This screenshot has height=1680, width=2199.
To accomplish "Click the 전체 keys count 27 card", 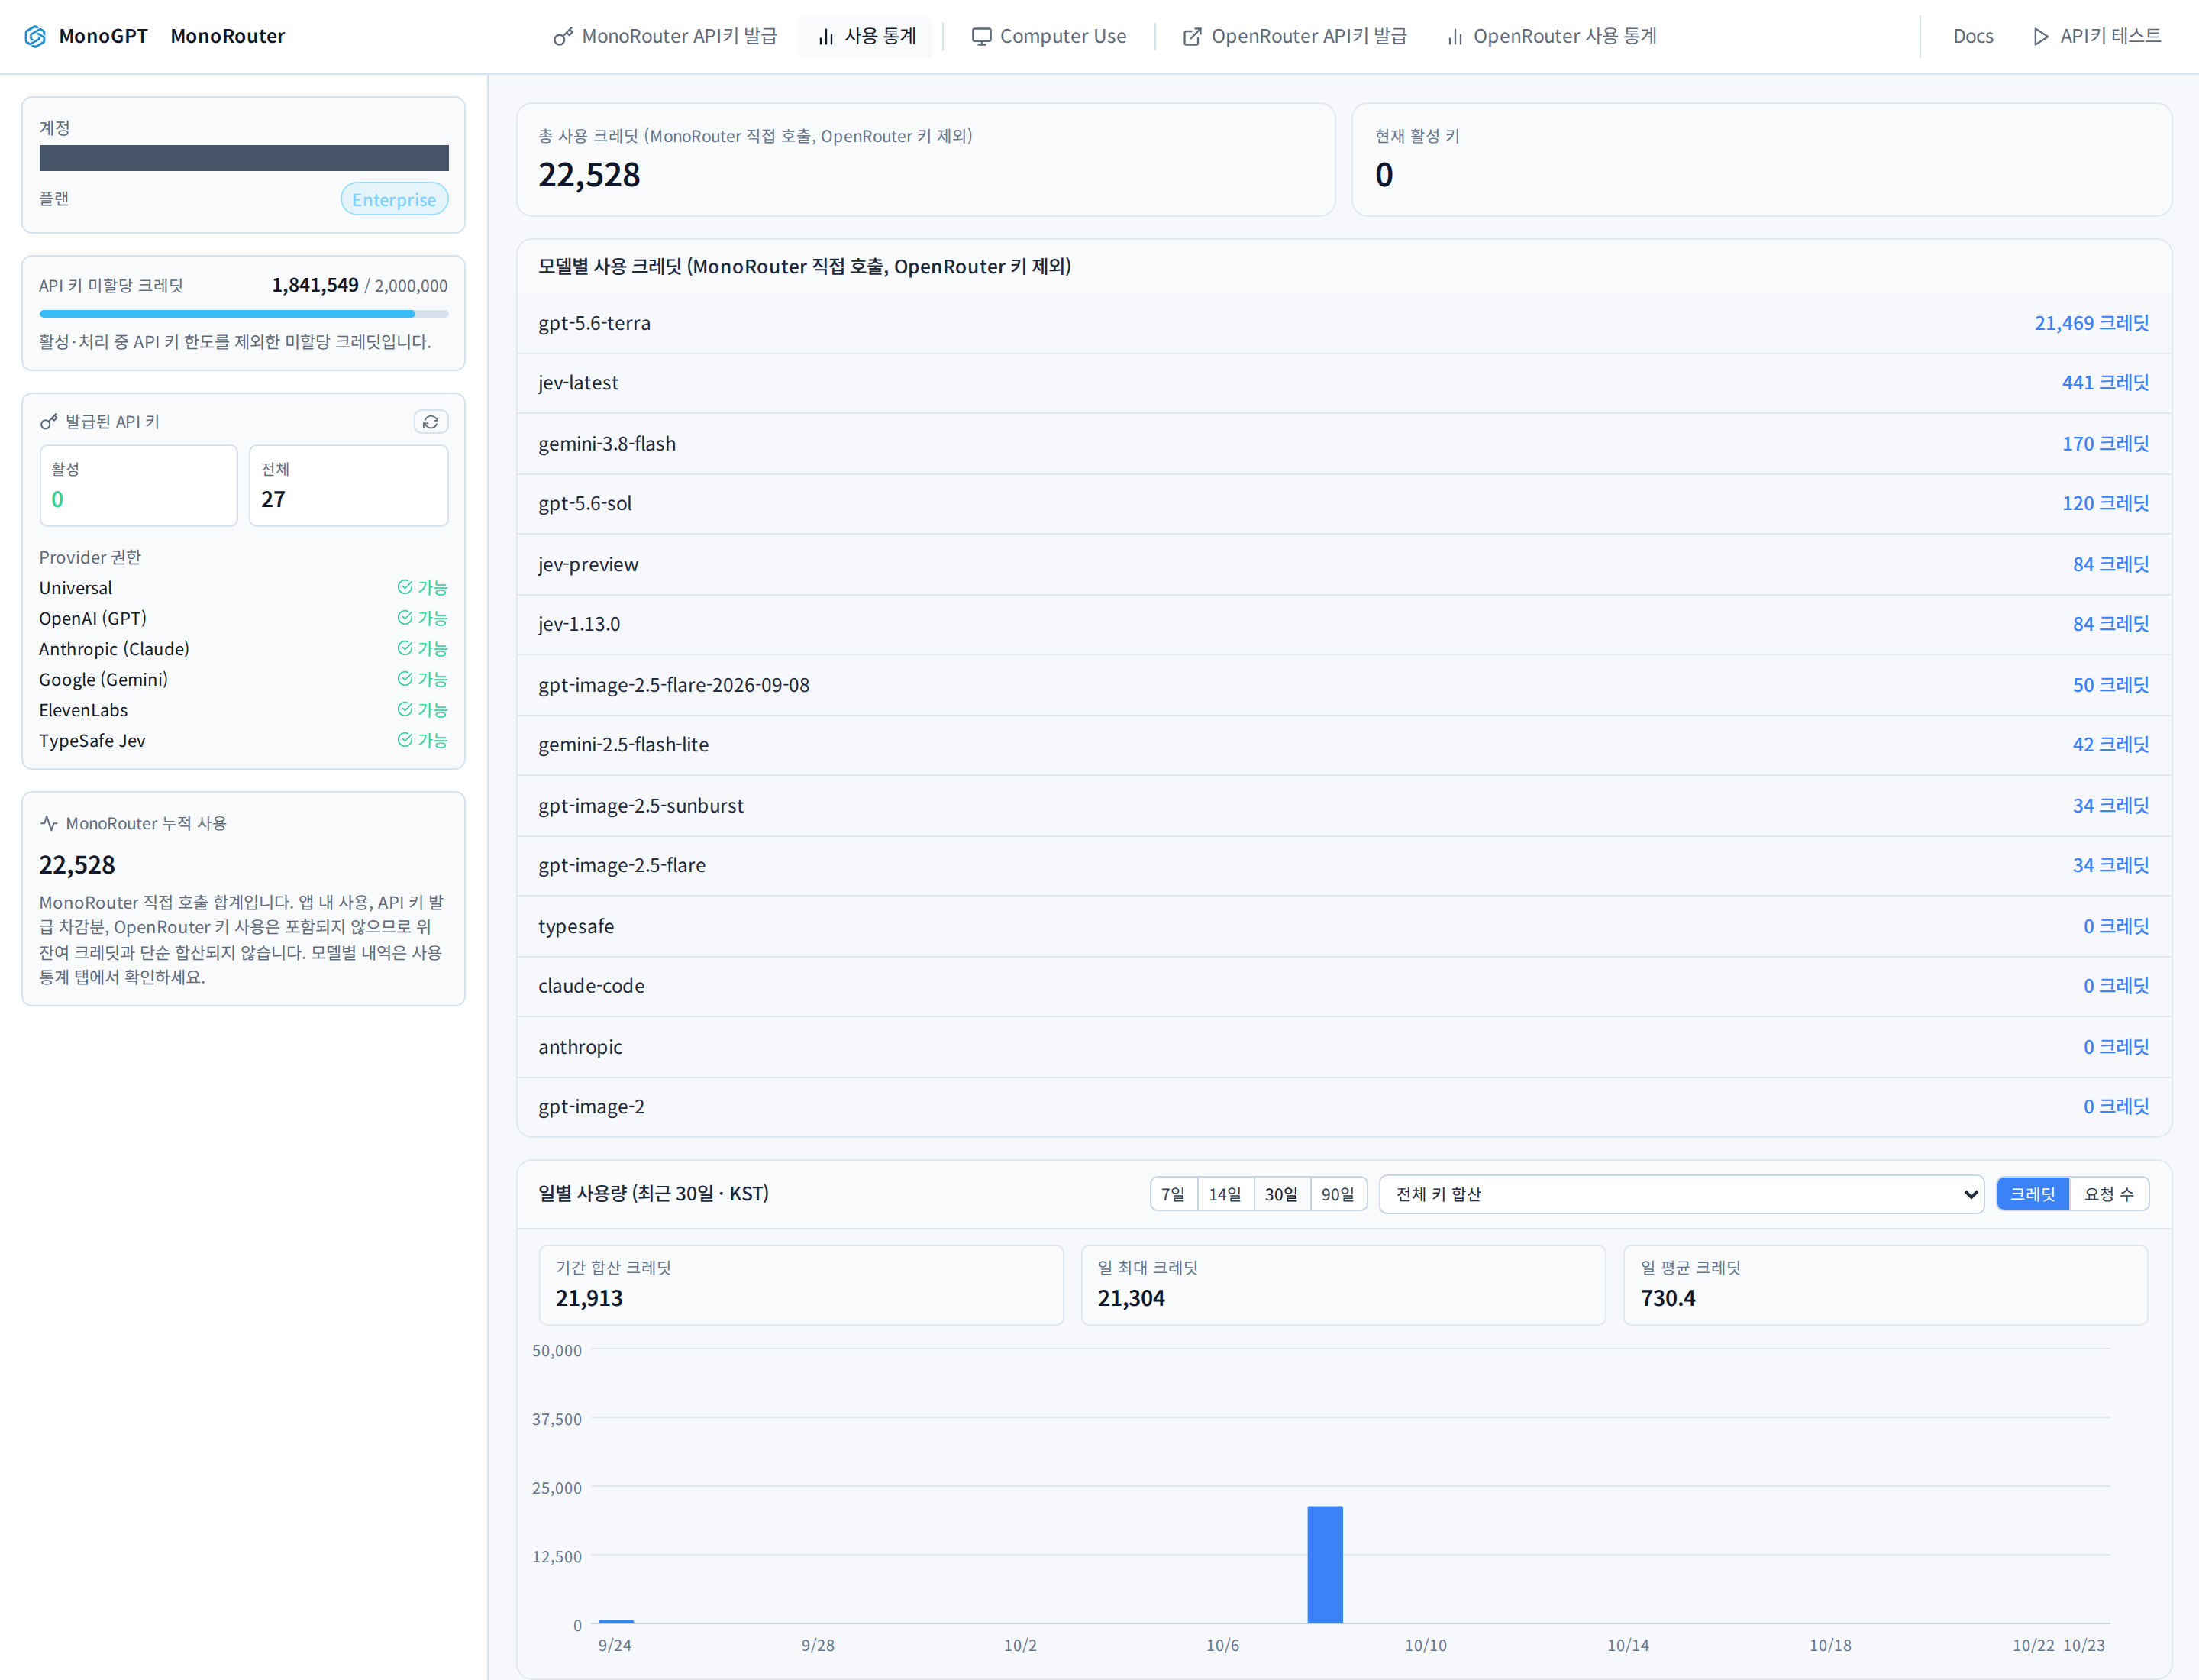I will point(349,486).
